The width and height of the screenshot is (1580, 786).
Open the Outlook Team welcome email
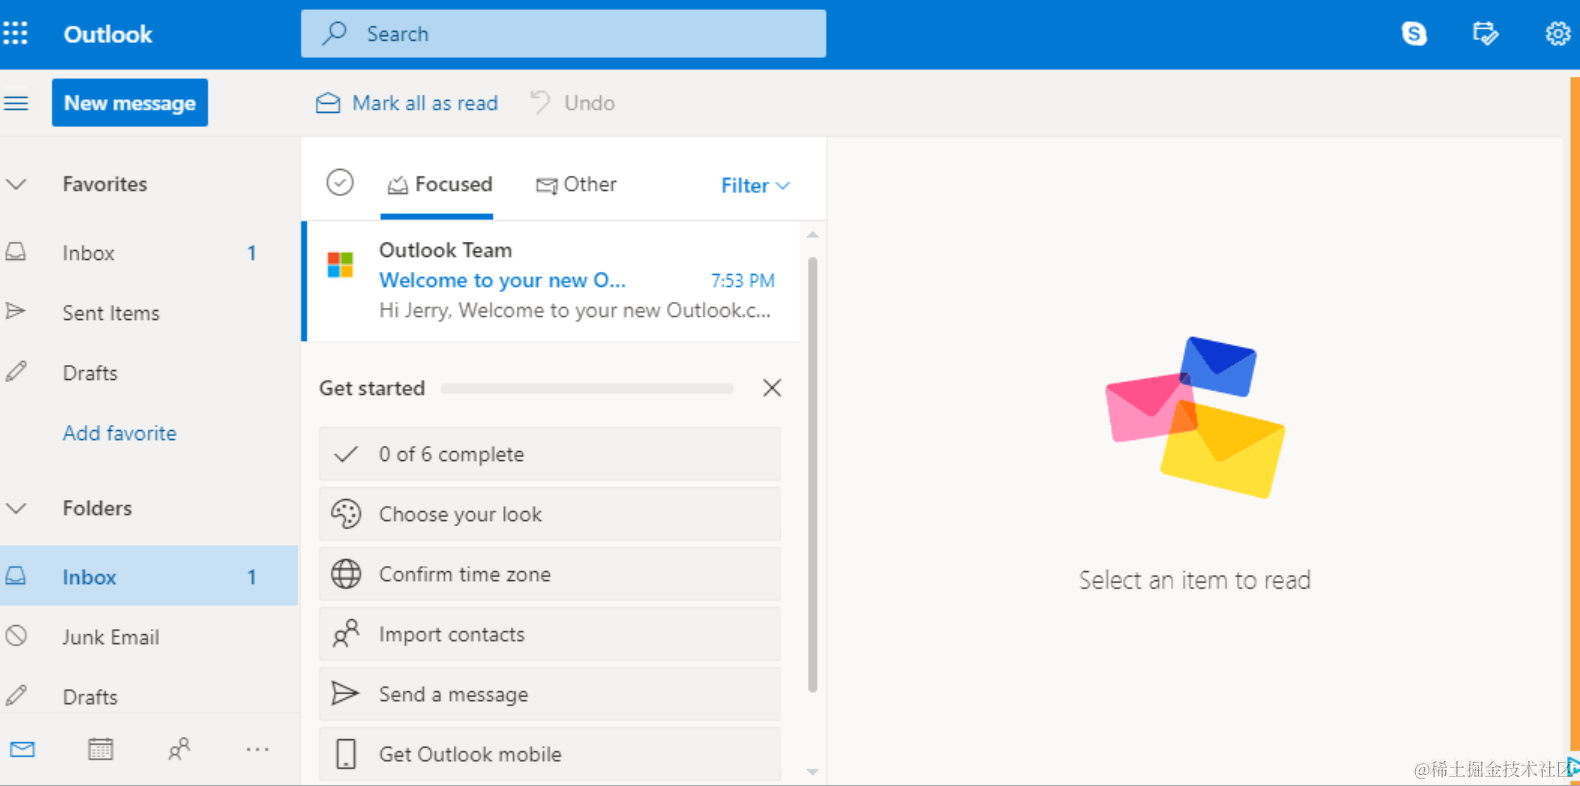pos(552,281)
